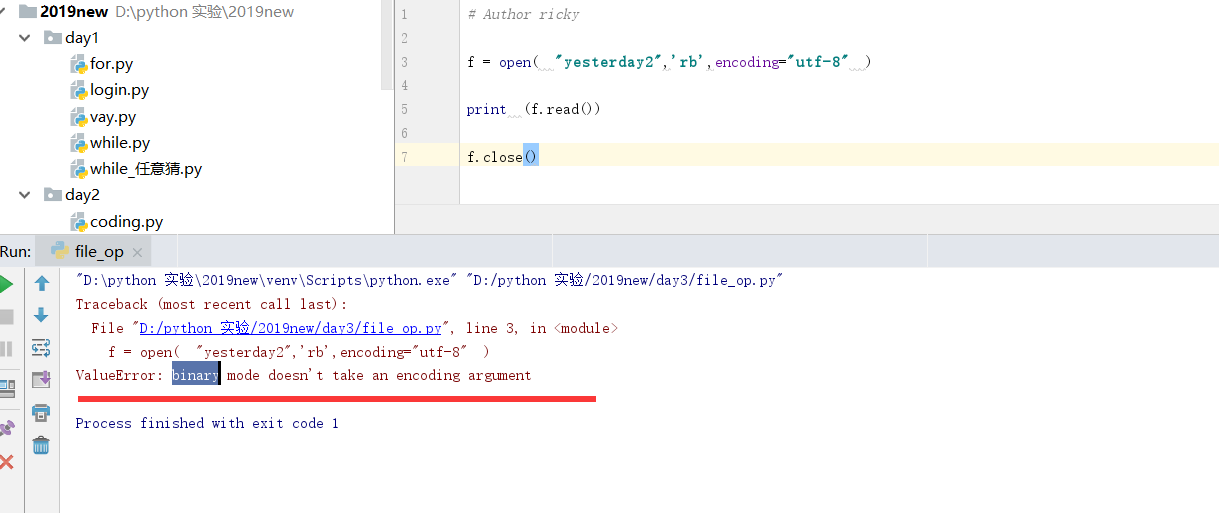Screen dimensions: 1219x513
Task: Click the Scroll to End console icon
Action: pos(41,379)
